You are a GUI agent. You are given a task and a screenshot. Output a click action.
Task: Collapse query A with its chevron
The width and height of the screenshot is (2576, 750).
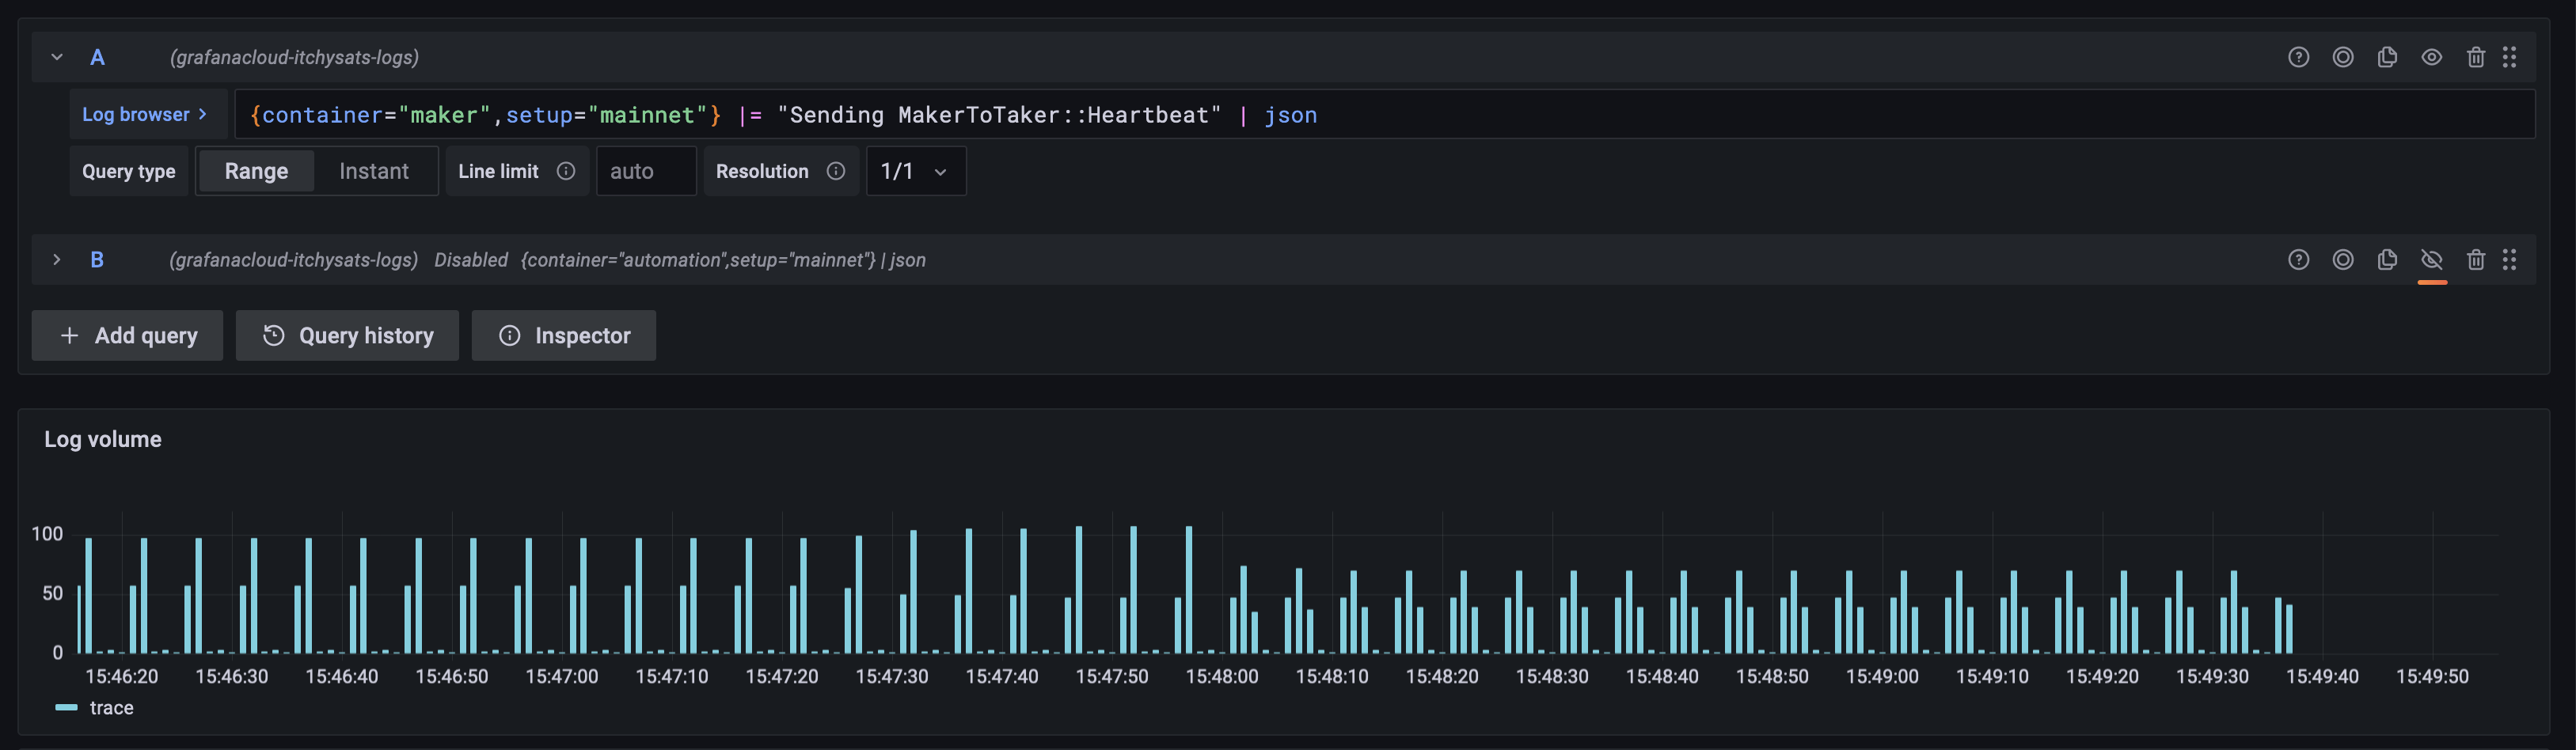[57, 57]
